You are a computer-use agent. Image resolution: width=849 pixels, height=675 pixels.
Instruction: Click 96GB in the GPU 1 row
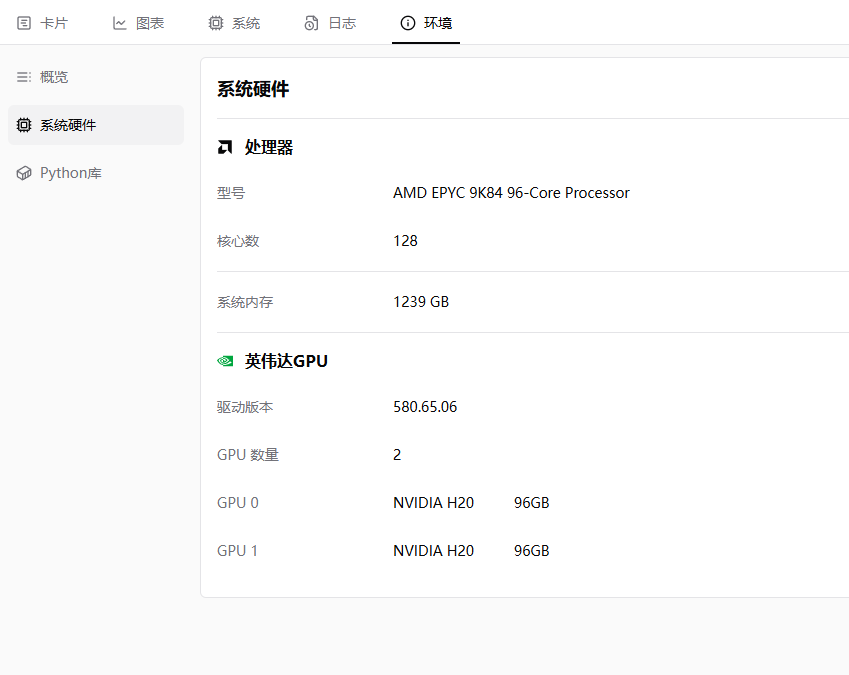click(x=532, y=551)
